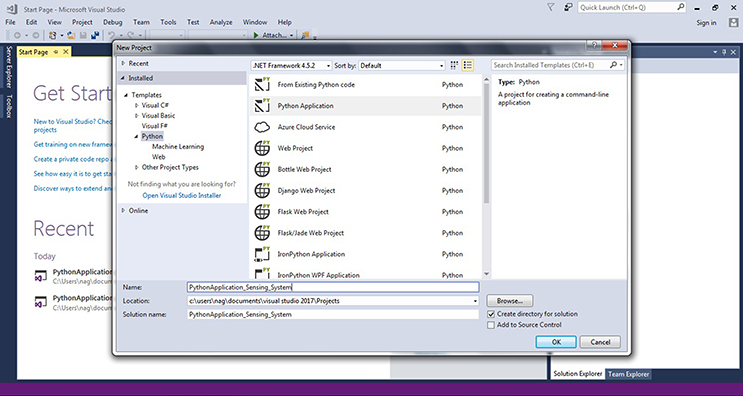
Task: Select Machine Learning under Python templates
Action: [x=178, y=147]
